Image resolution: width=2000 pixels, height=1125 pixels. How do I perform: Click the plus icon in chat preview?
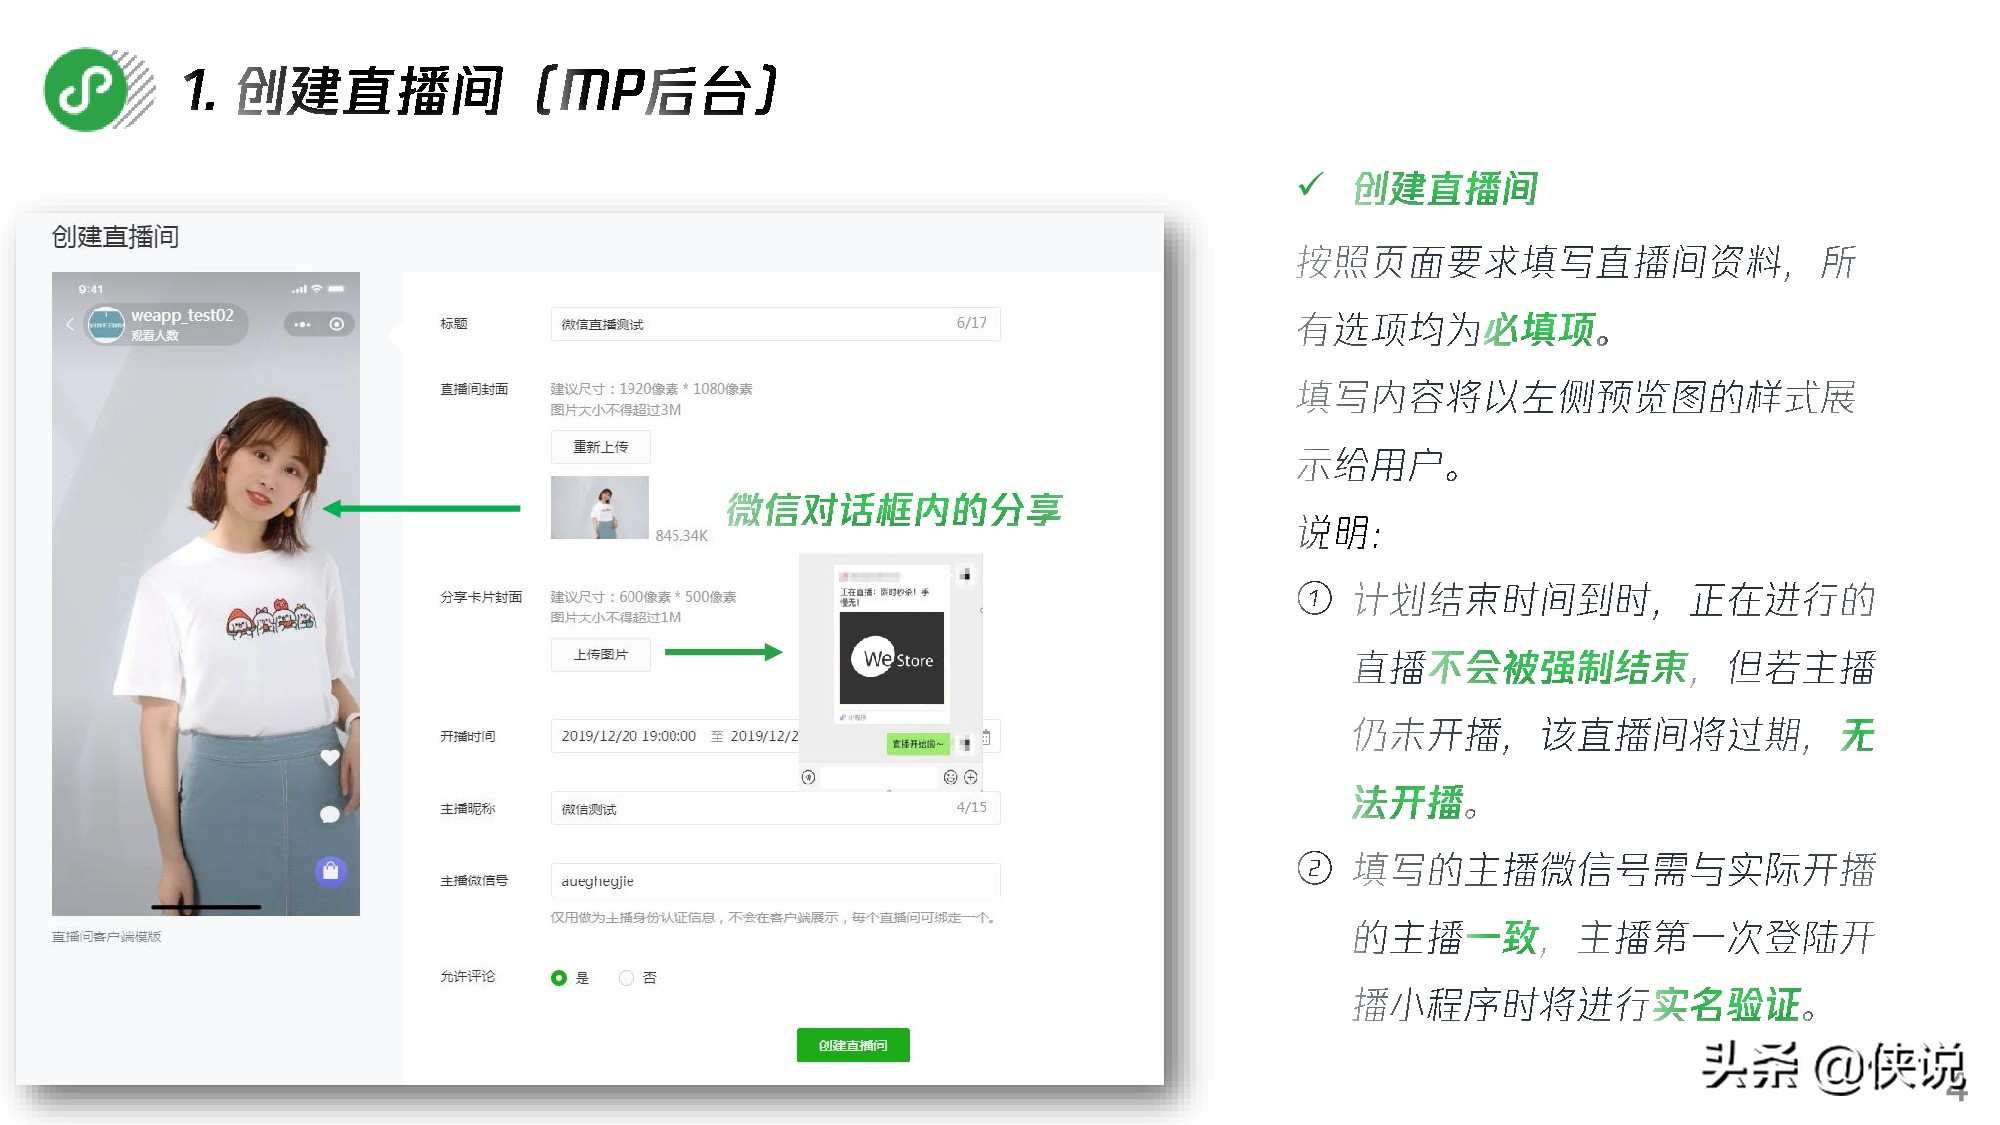click(x=970, y=777)
